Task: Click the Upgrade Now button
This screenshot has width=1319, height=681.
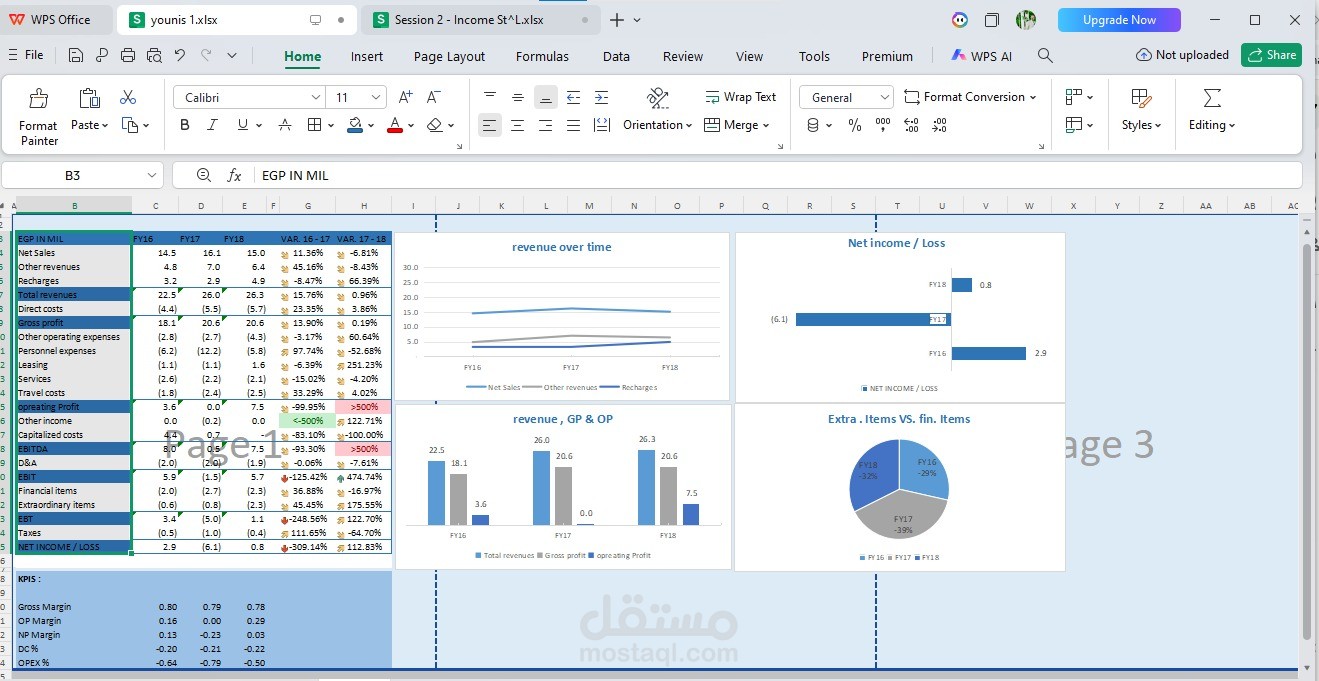Action: click(1119, 20)
